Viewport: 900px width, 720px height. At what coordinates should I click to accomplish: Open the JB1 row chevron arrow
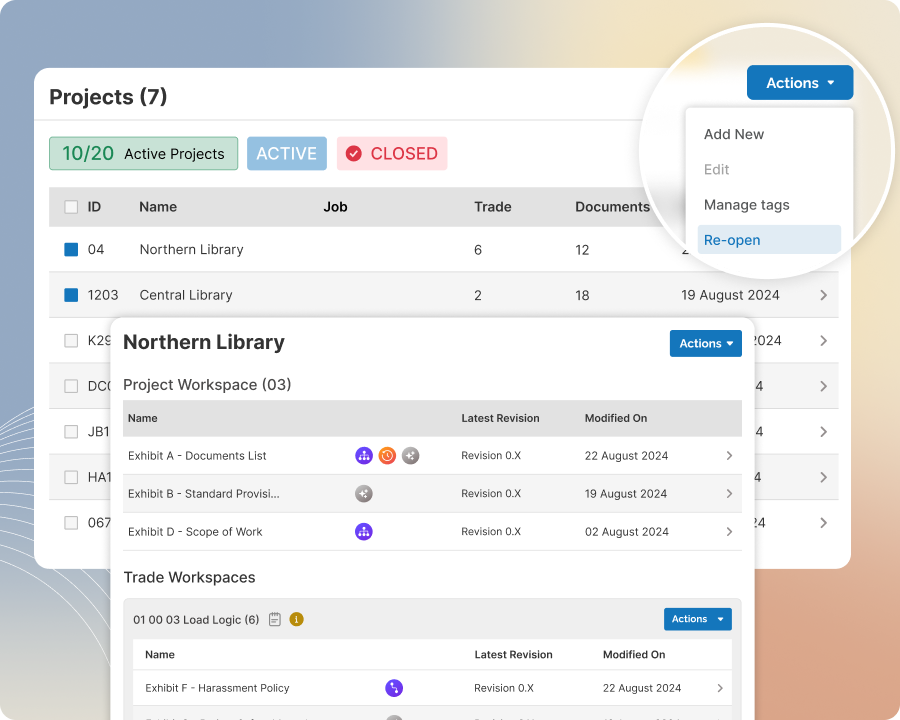click(824, 432)
